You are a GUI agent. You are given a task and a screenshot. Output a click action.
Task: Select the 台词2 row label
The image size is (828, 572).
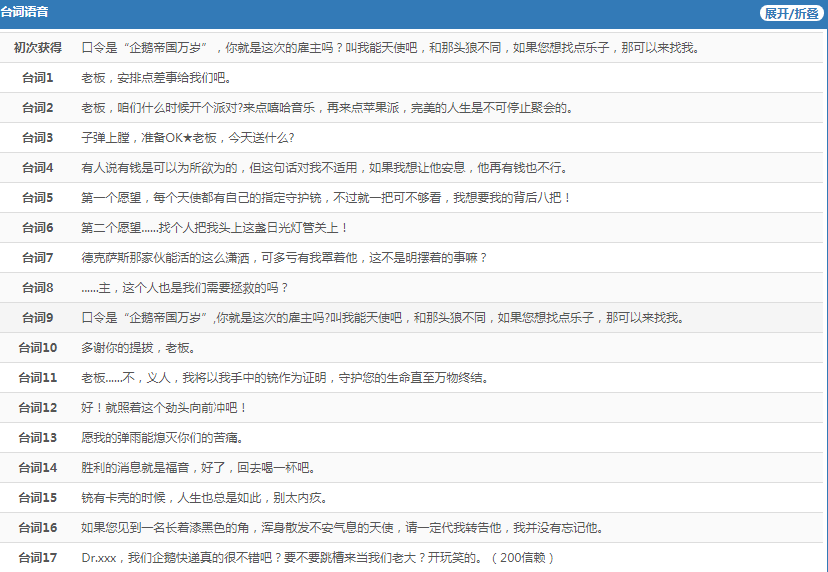37,108
